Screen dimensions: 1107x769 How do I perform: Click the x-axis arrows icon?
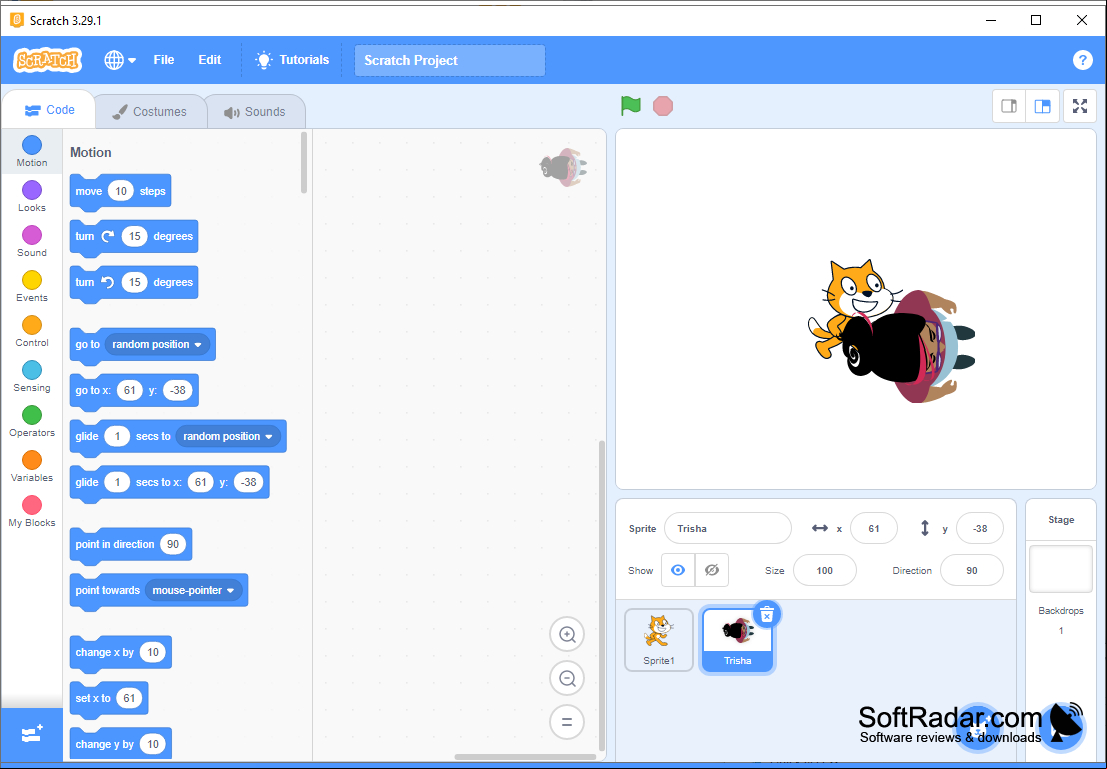pyautogui.click(x=820, y=528)
